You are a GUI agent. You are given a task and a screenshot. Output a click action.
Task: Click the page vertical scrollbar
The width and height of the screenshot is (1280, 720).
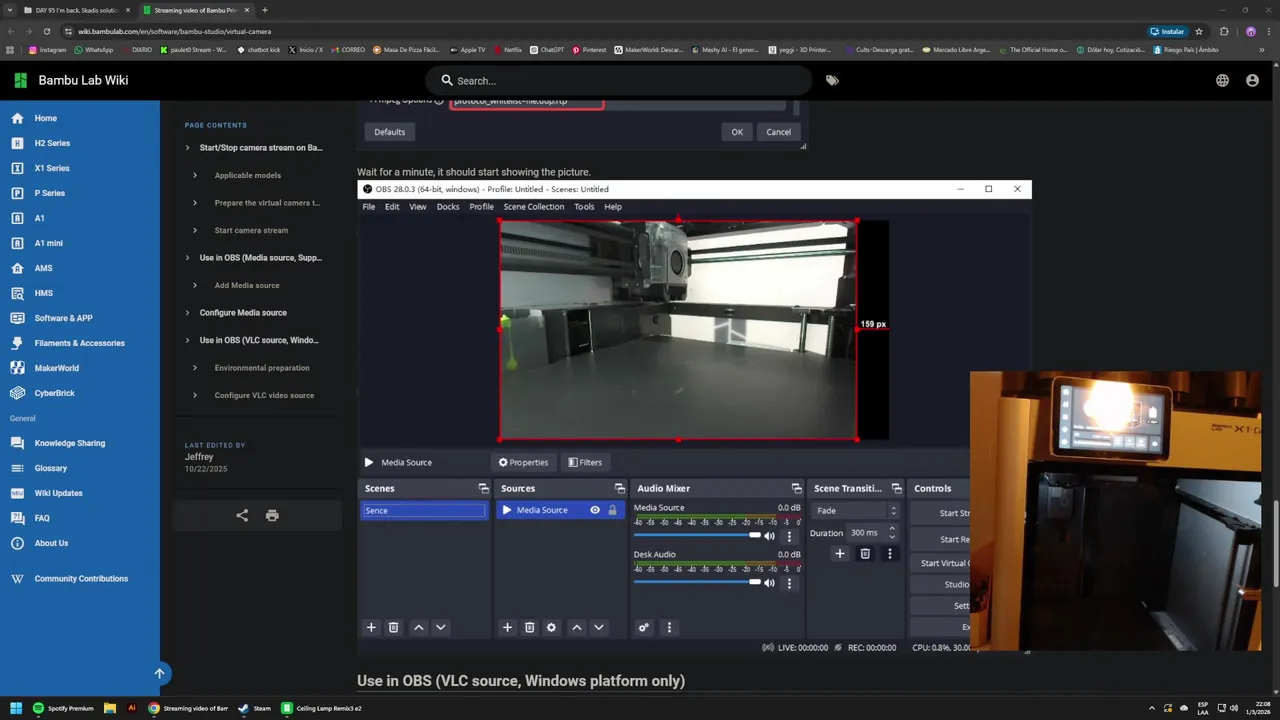1276,541
